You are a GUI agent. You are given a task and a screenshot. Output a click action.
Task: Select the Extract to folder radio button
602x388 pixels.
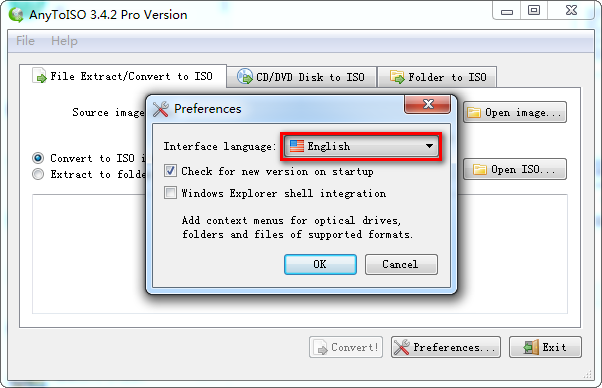(38, 174)
